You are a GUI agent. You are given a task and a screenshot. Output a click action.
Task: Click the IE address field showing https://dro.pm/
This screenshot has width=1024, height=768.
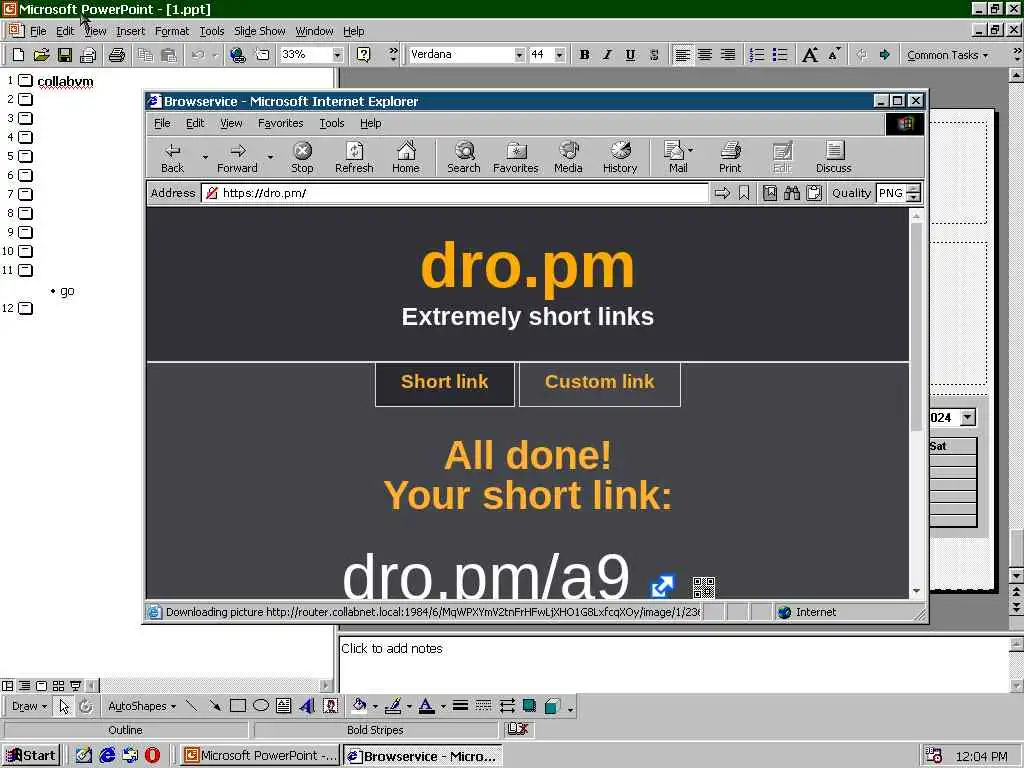[x=455, y=193]
